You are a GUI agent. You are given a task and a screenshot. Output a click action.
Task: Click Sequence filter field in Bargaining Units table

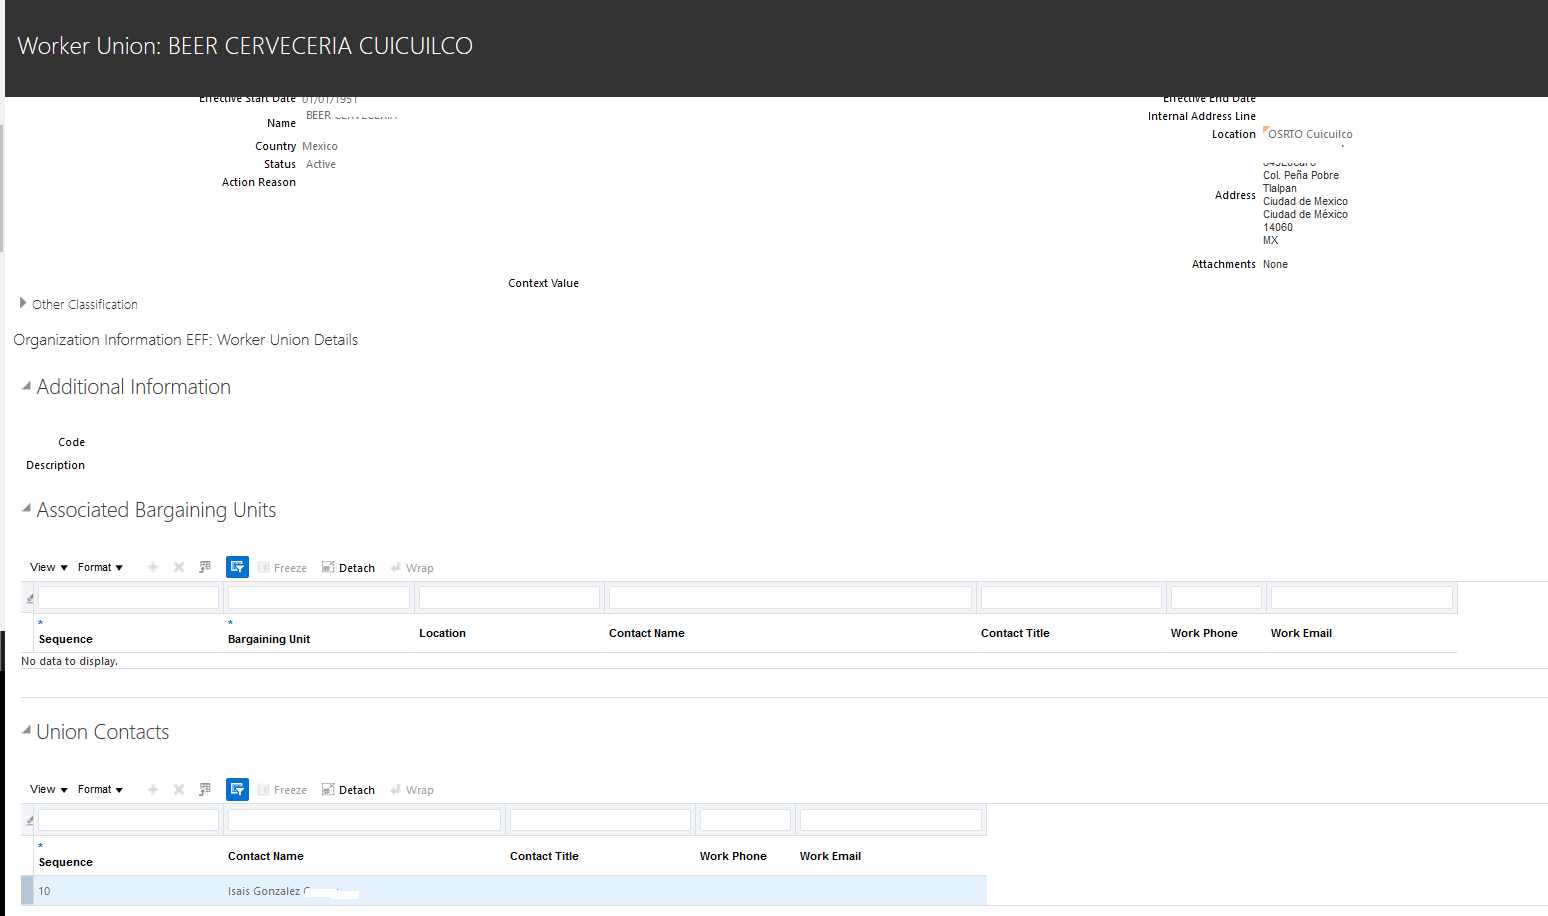128,598
